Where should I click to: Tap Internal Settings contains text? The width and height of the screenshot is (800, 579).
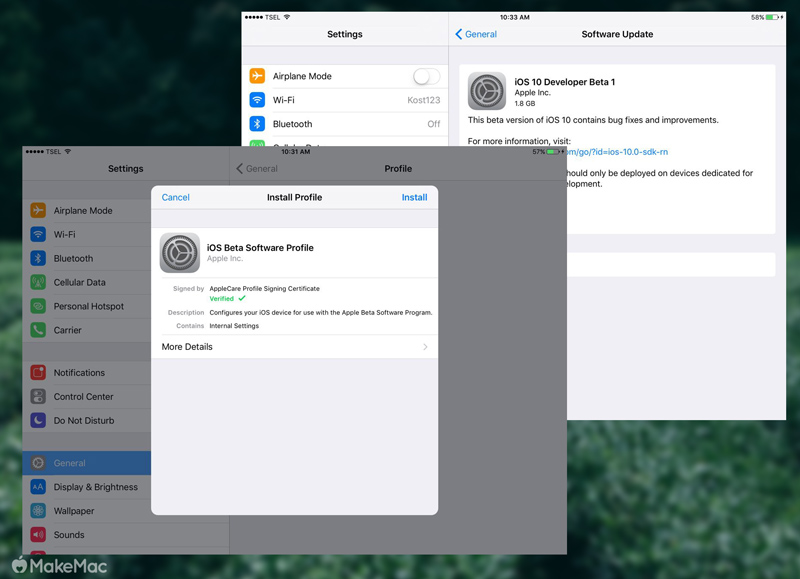234,325
